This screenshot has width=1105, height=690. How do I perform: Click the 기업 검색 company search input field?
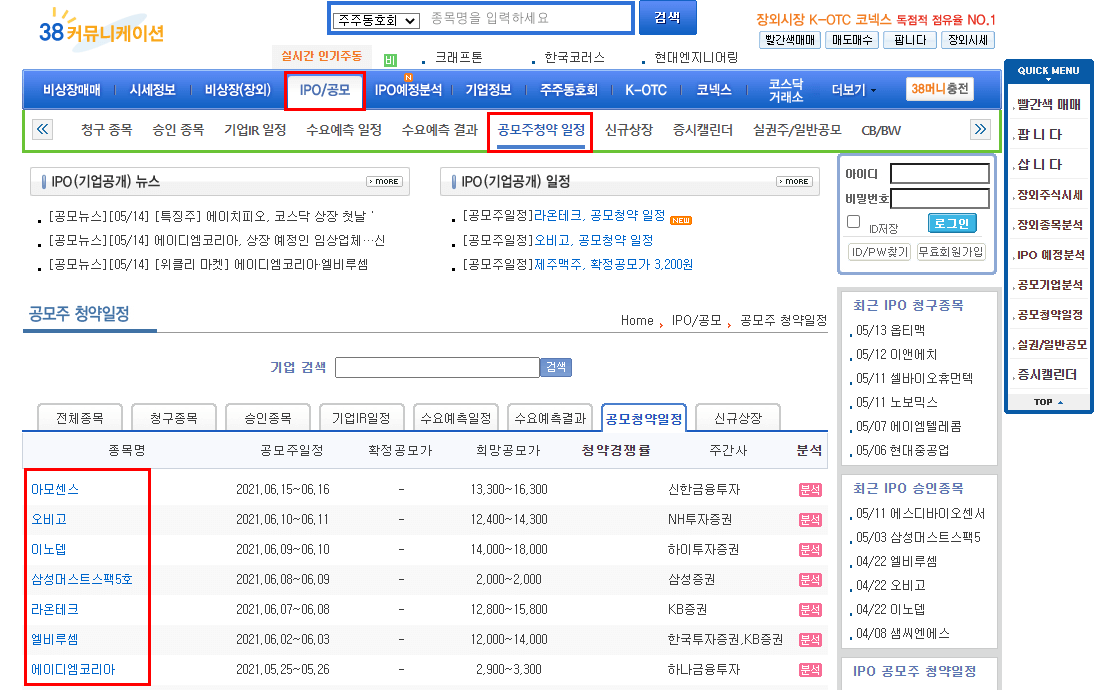437,367
